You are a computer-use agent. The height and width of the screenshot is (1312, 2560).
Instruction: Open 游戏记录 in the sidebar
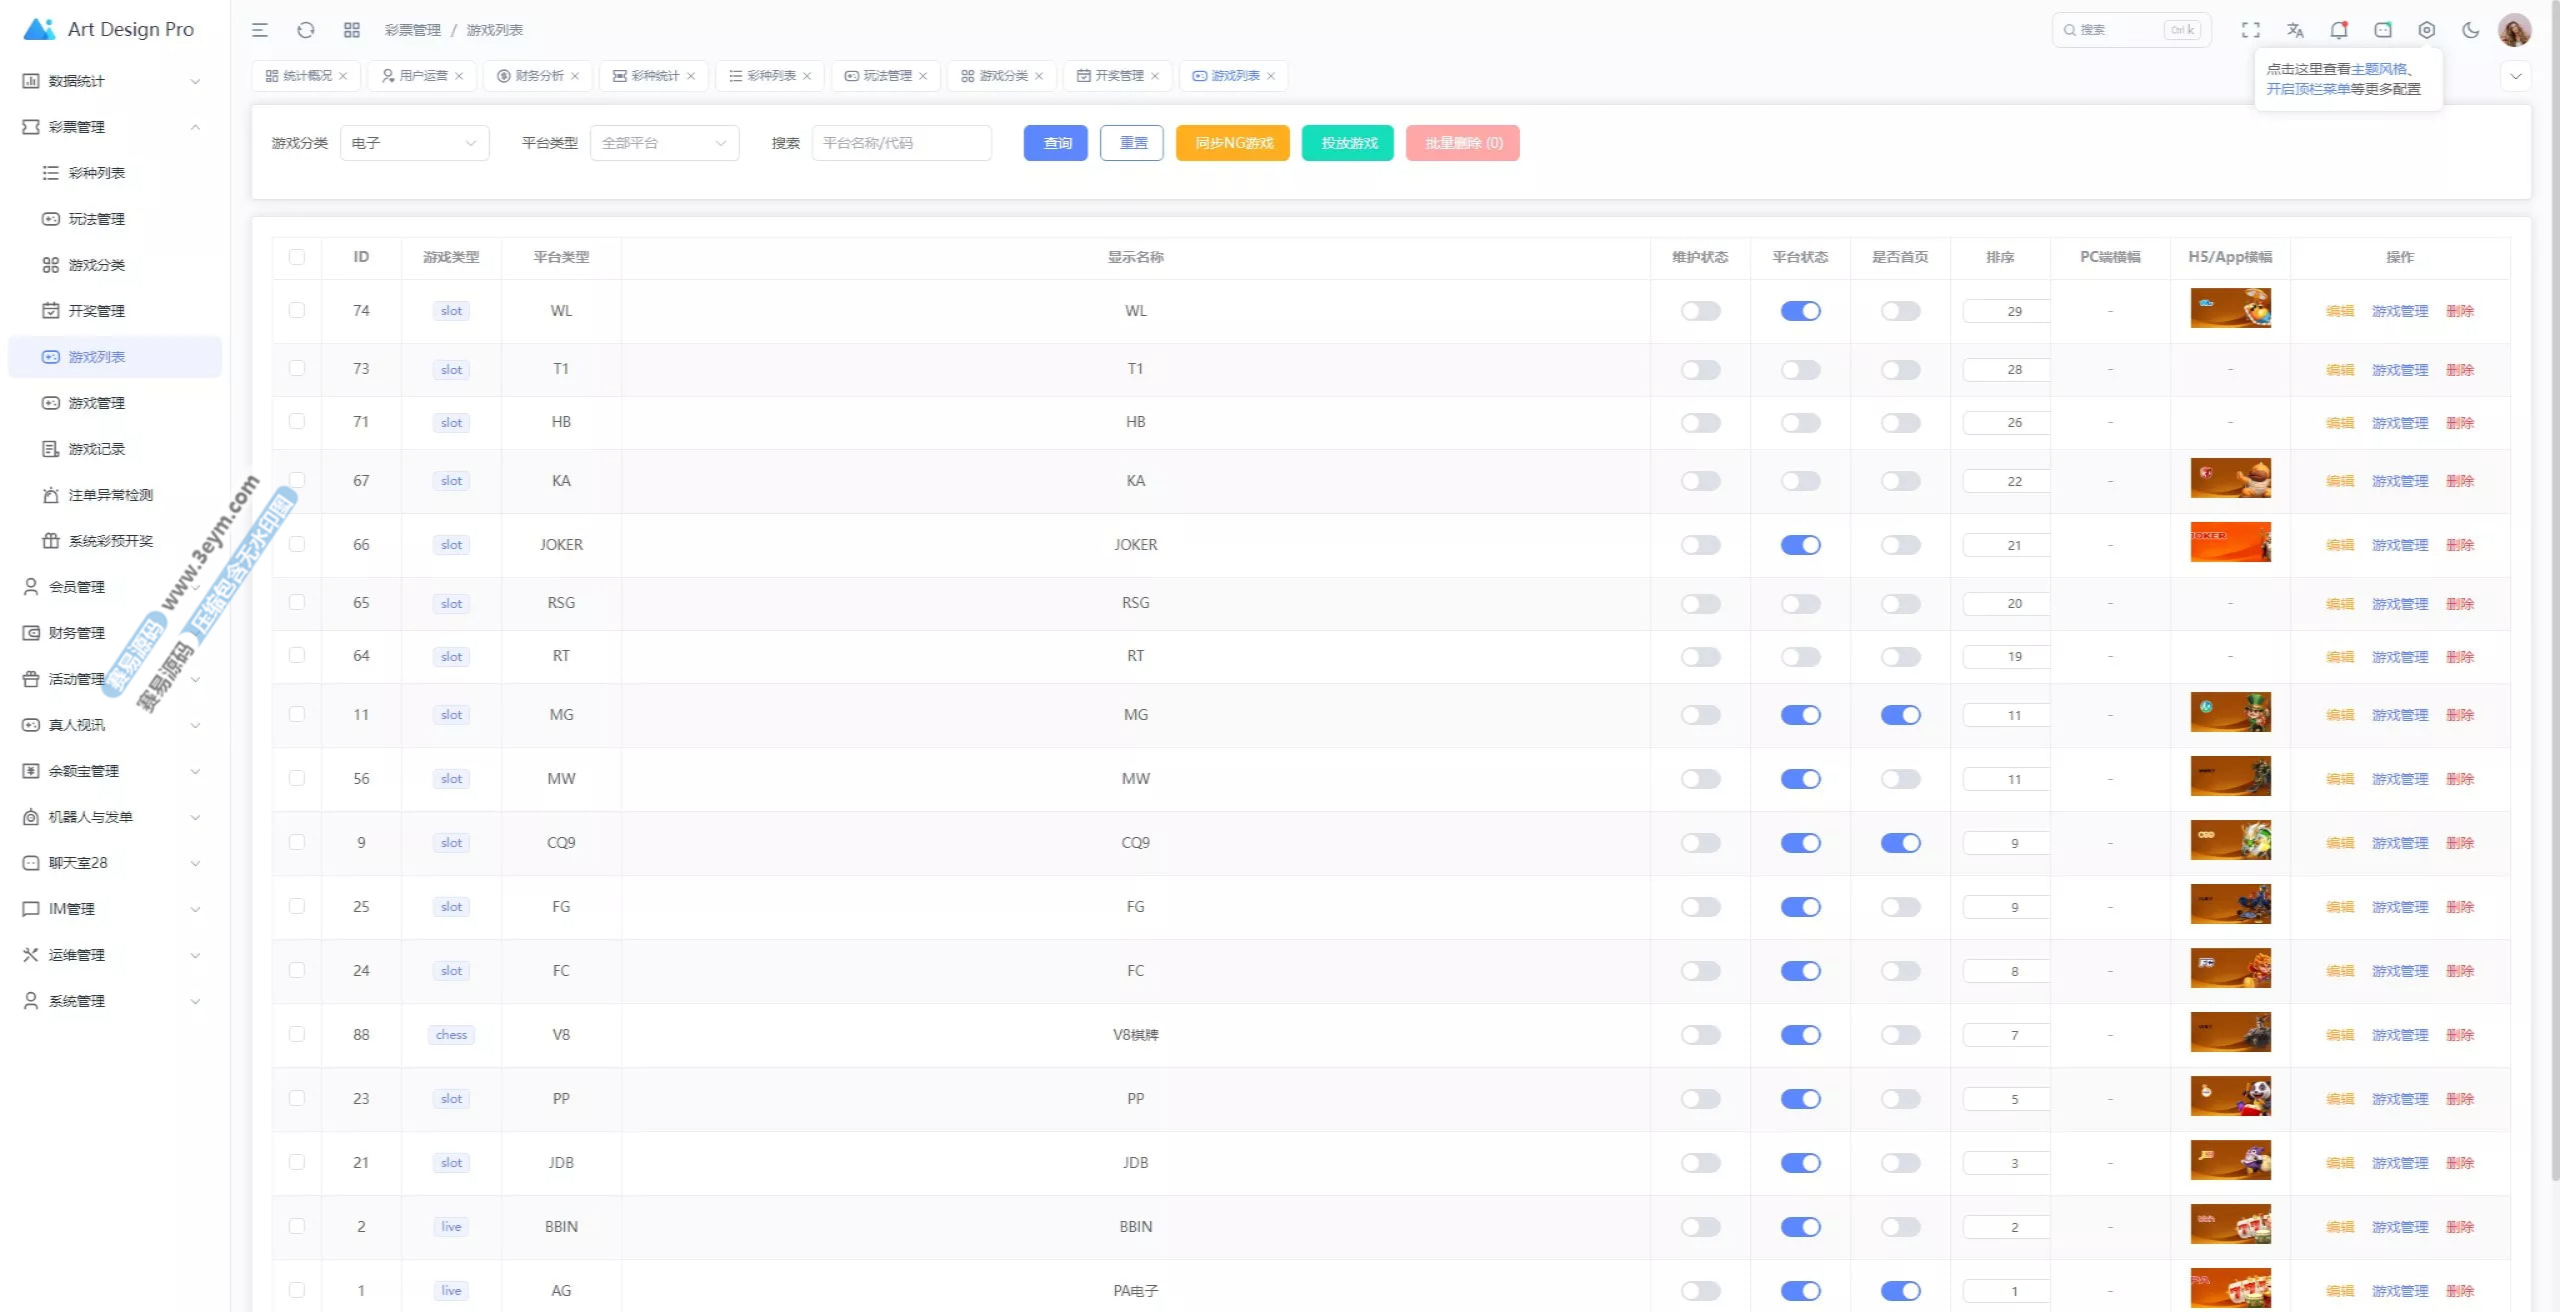(97, 449)
